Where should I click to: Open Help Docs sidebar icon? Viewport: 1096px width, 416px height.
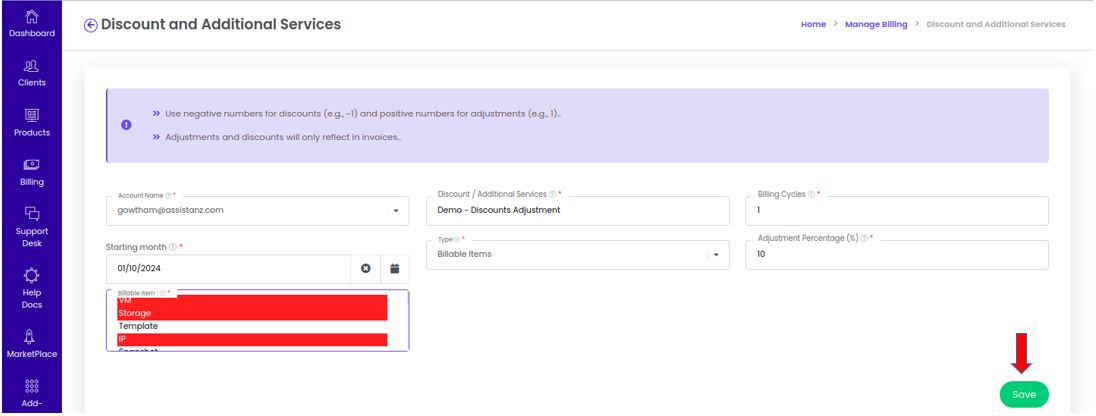[31, 275]
